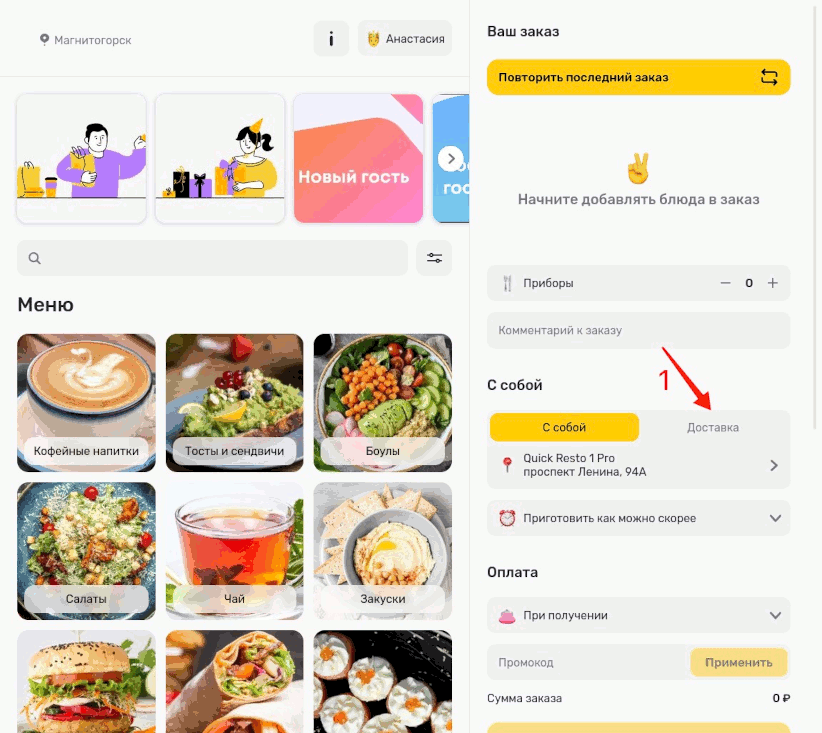Advance the banner carousel with the right arrow
822x733 pixels.
click(x=450, y=158)
